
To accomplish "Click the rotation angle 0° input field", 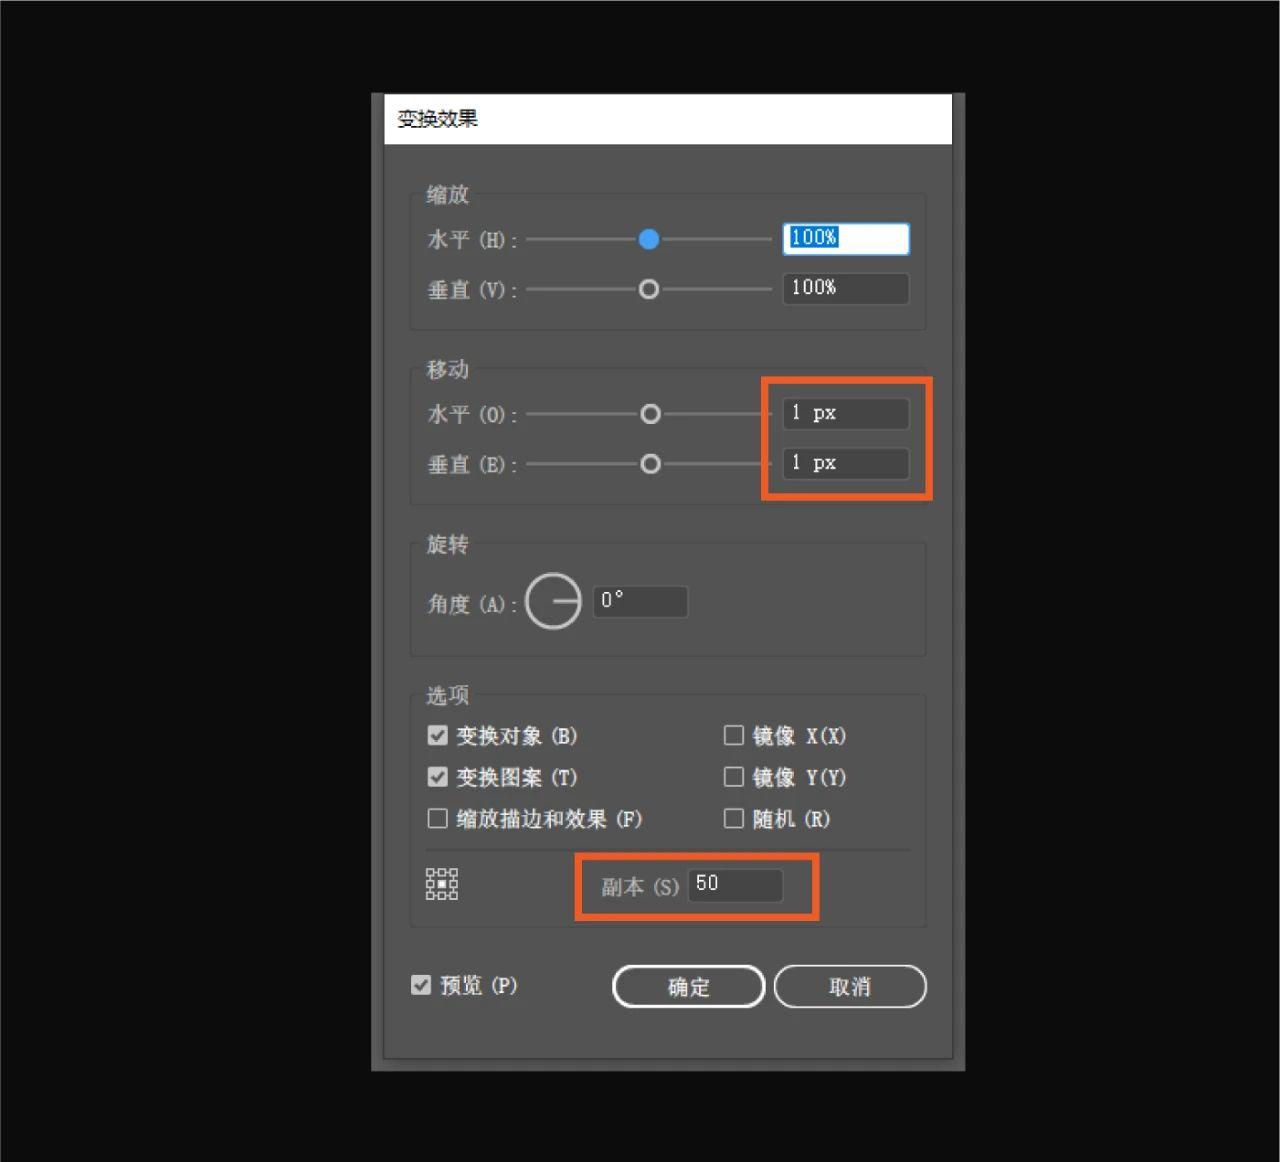I will coord(640,600).
